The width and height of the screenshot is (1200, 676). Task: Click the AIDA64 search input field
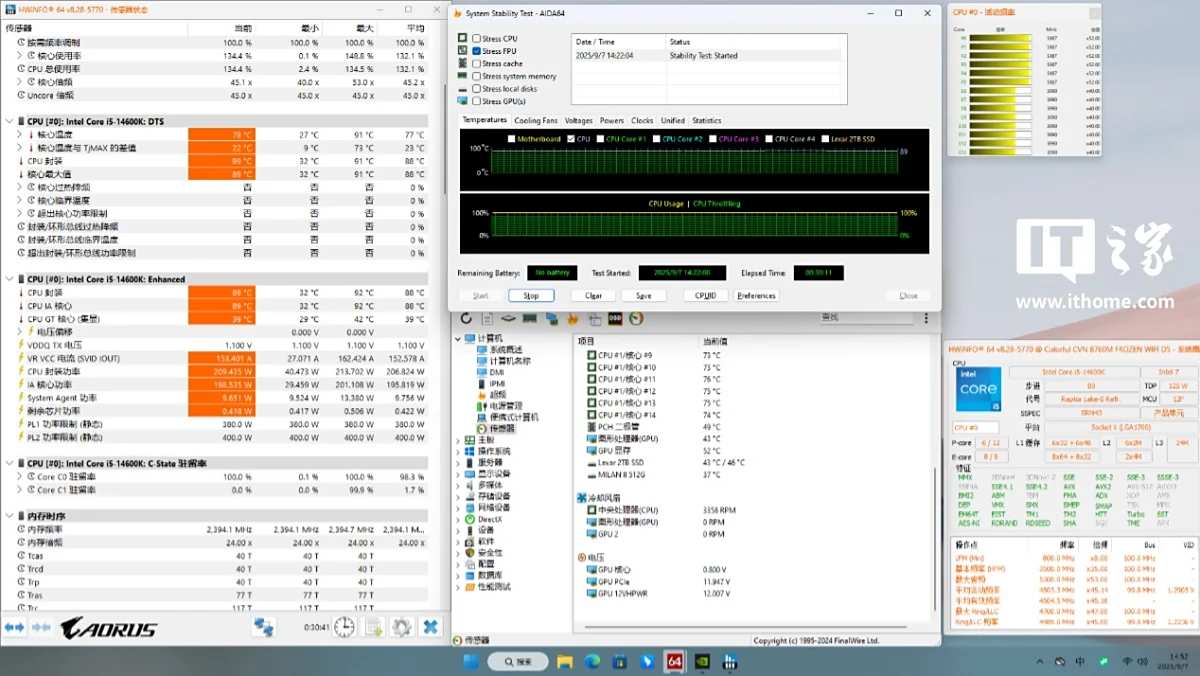pyautogui.click(x=865, y=318)
